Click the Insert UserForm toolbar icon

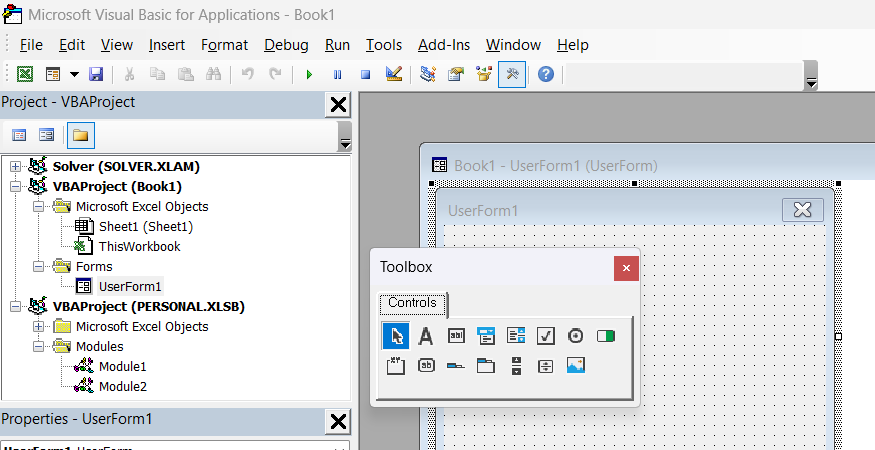point(53,74)
